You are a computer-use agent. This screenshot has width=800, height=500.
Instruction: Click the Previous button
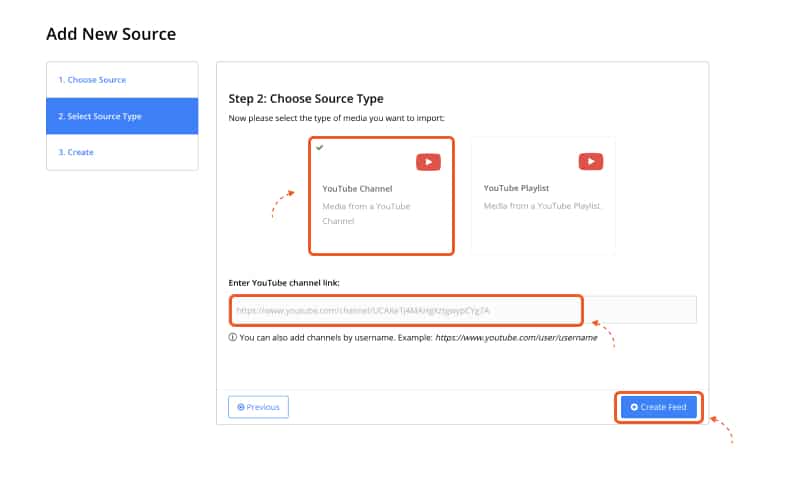pyautogui.click(x=258, y=407)
